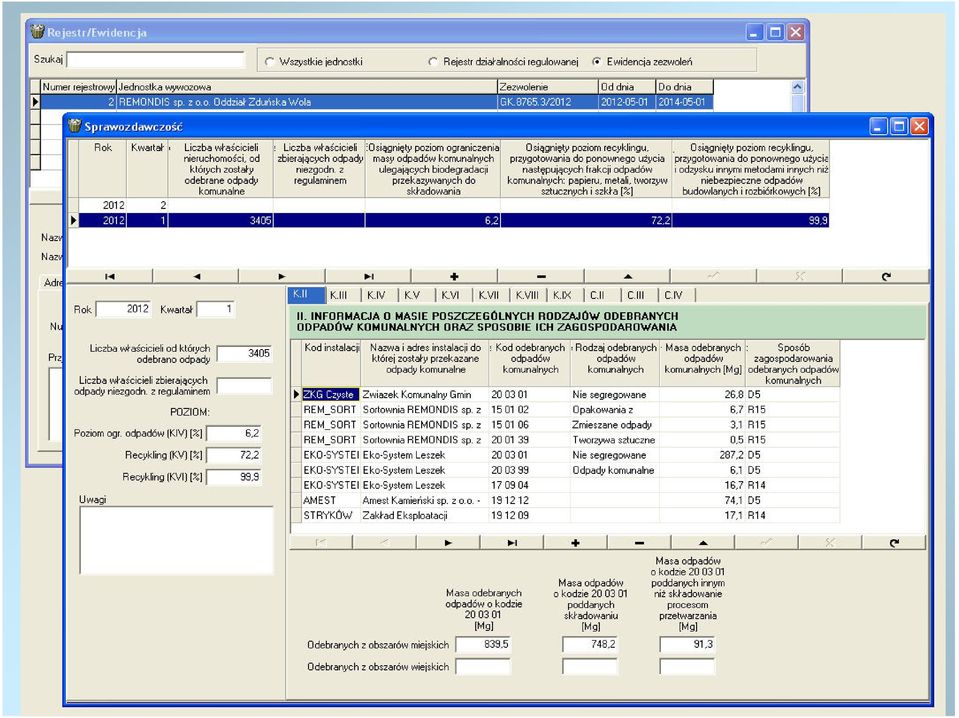Refresh installation list in lower navigator
Image resolution: width=959 pixels, height=718 pixels.
pyautogui.click(x=894, y=542)
